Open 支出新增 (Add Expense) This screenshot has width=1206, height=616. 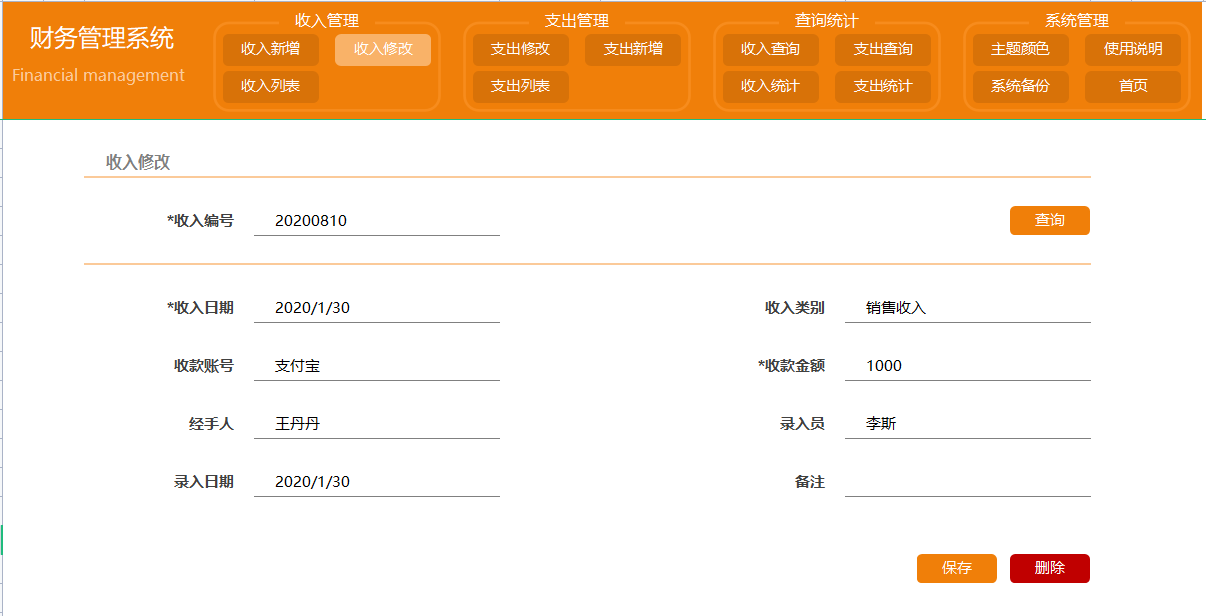coord(631,48)
